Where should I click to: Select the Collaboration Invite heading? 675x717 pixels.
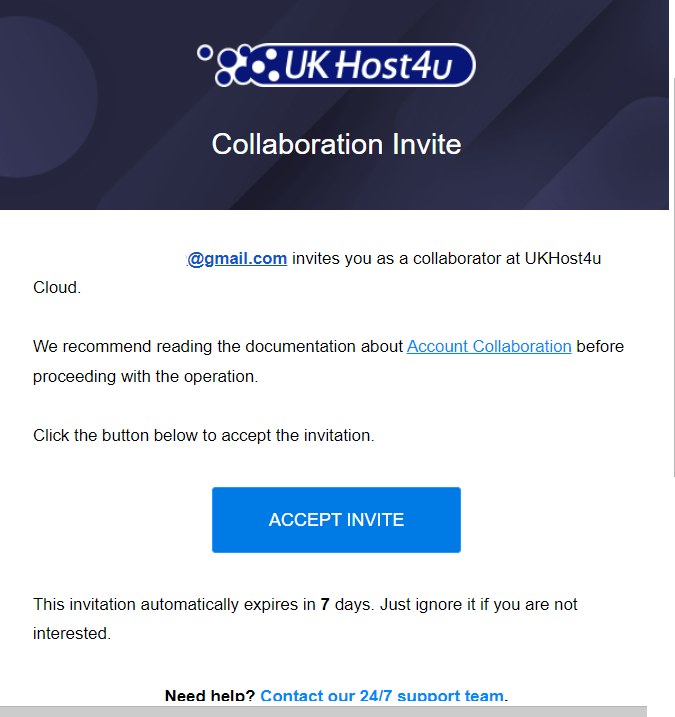click(x=336, y=144)
